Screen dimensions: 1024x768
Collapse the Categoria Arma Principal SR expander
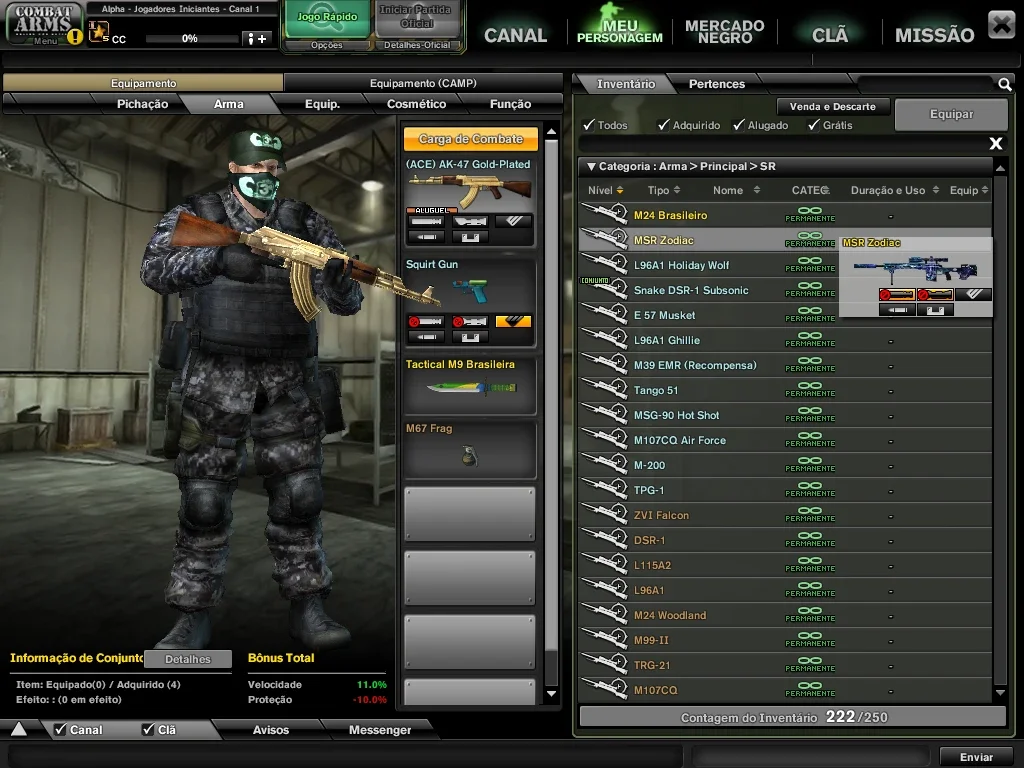click(x=591, y=167)
